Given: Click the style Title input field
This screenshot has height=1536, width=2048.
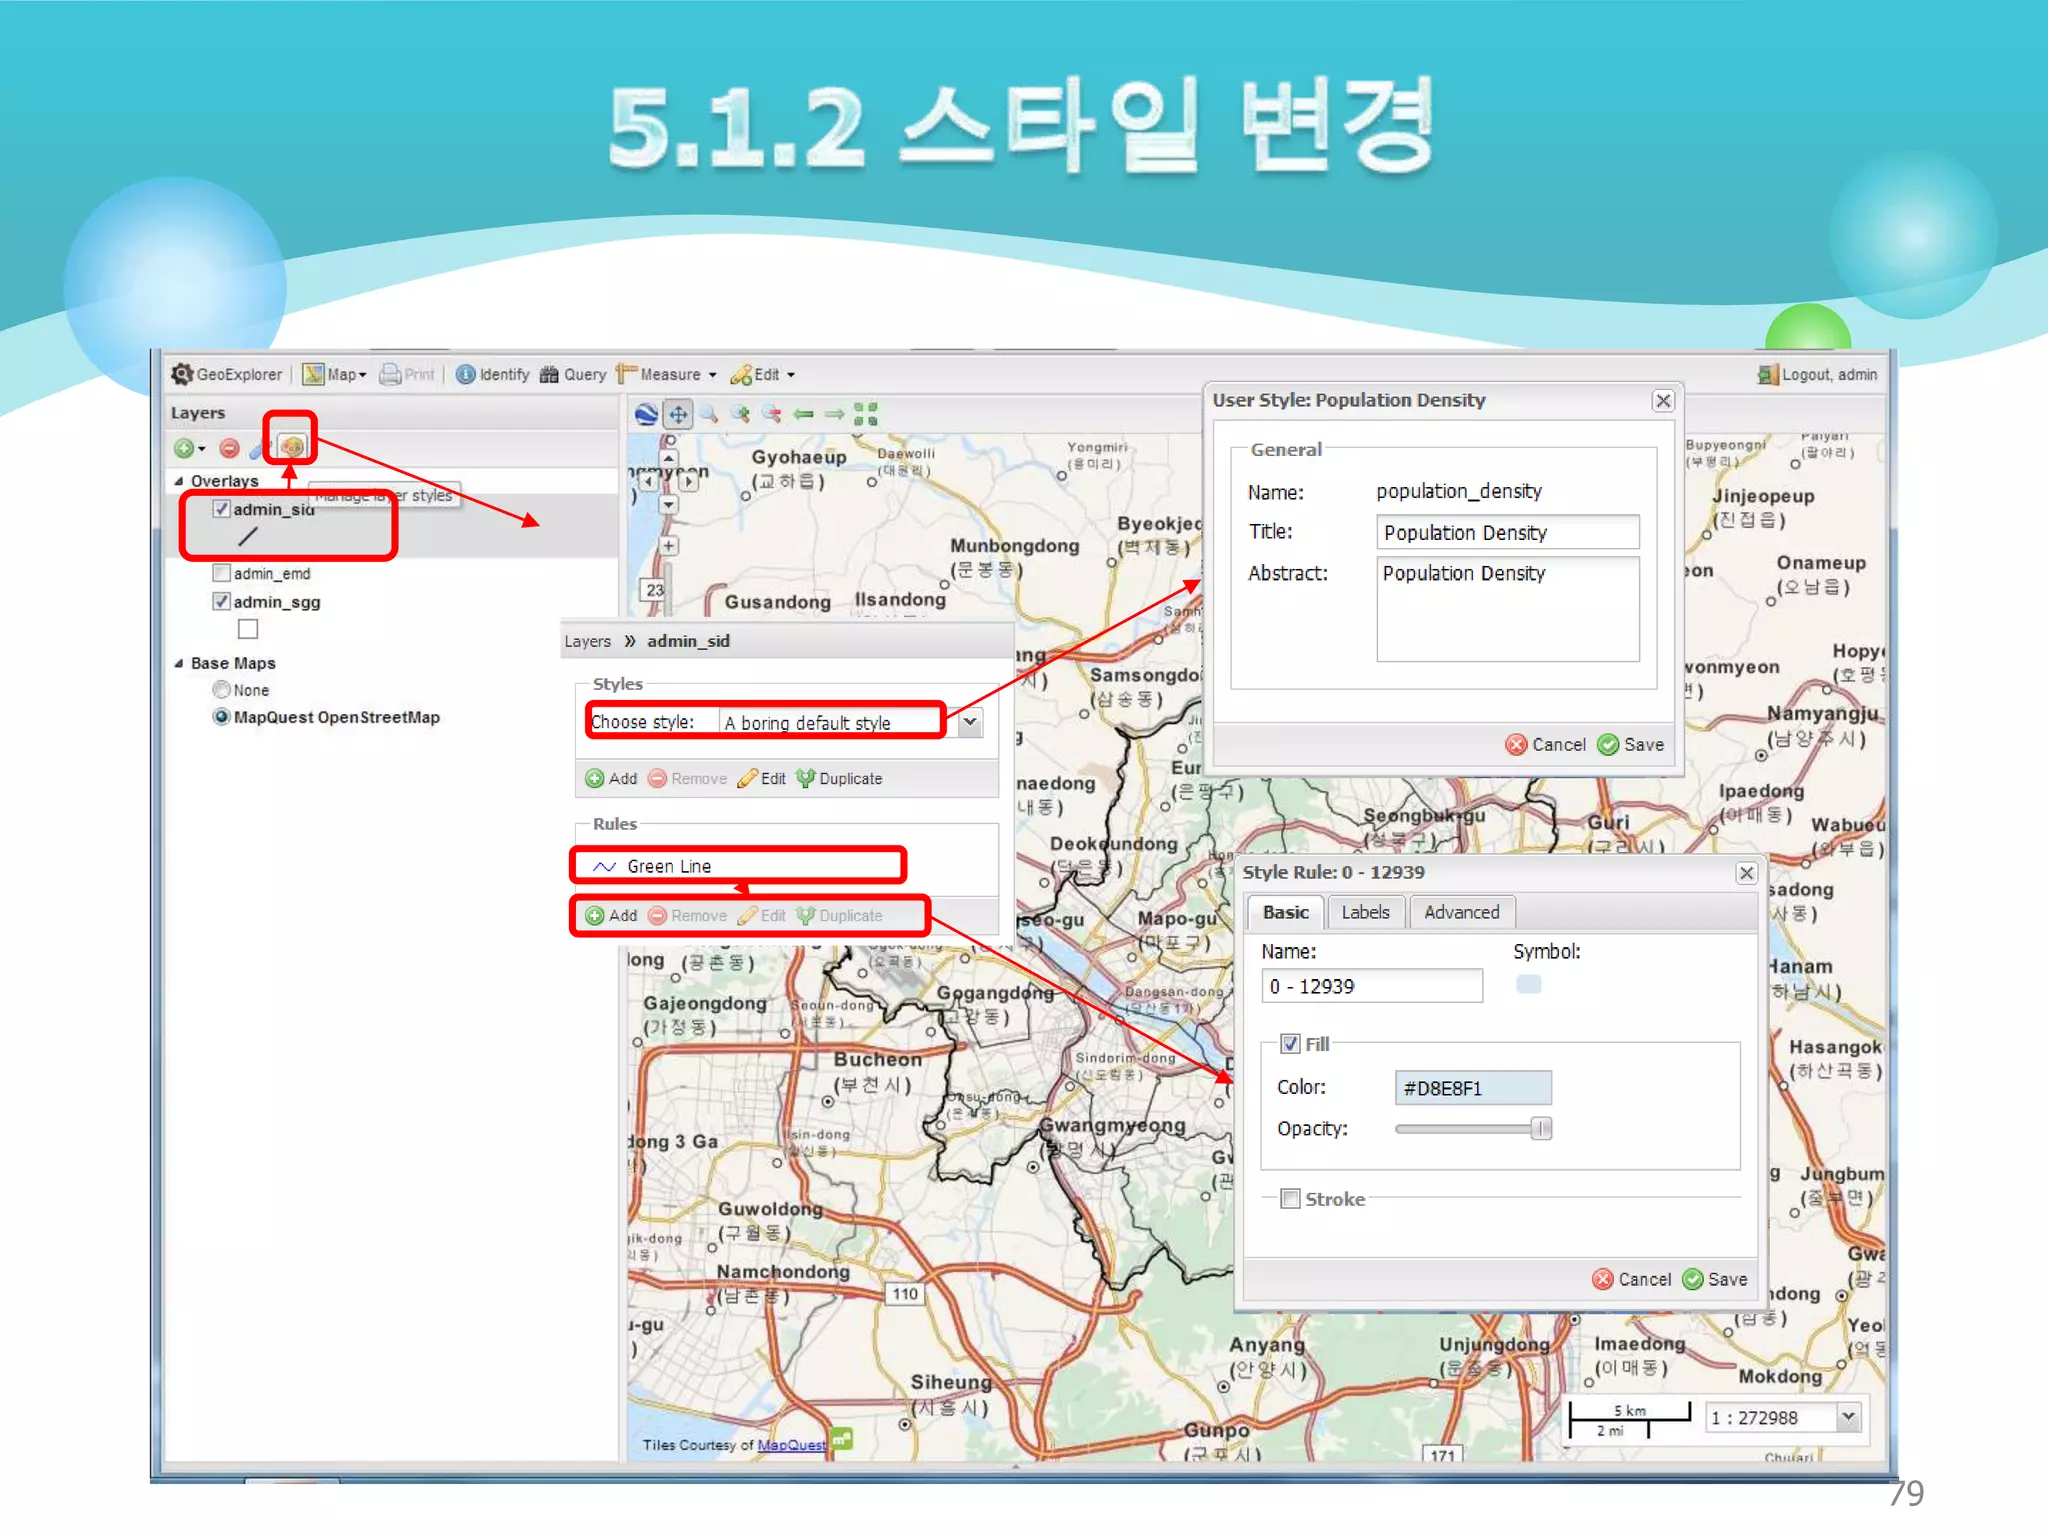Looking at the screenshot, I should click(1507, 532).
